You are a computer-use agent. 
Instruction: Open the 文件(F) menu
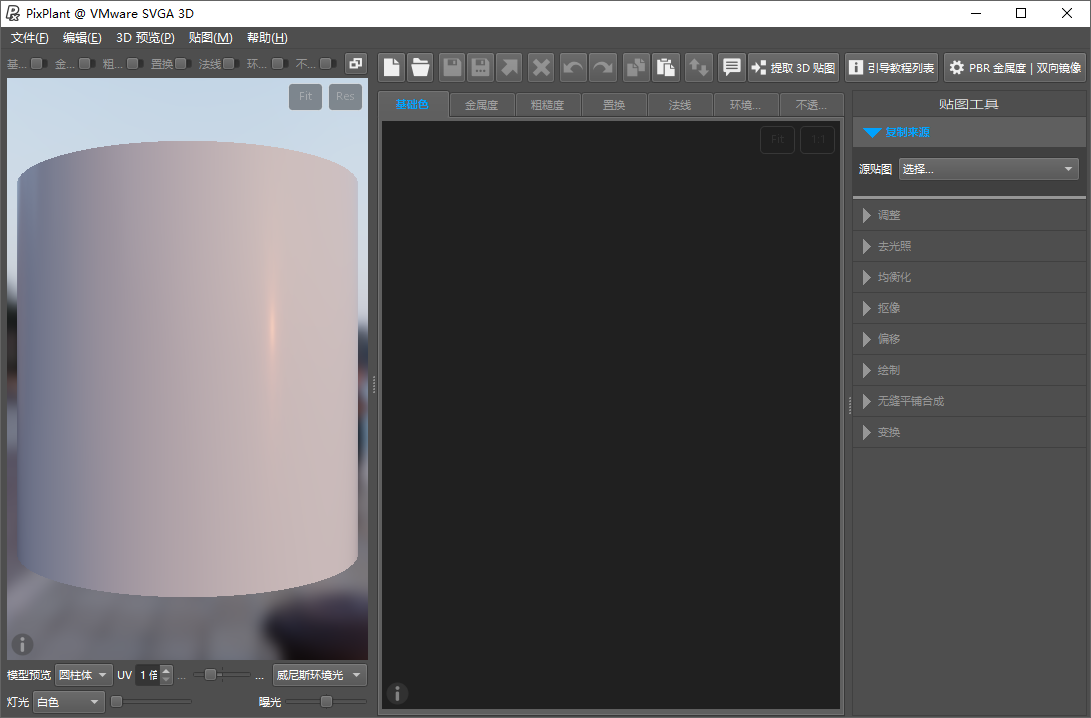point(29,38)
